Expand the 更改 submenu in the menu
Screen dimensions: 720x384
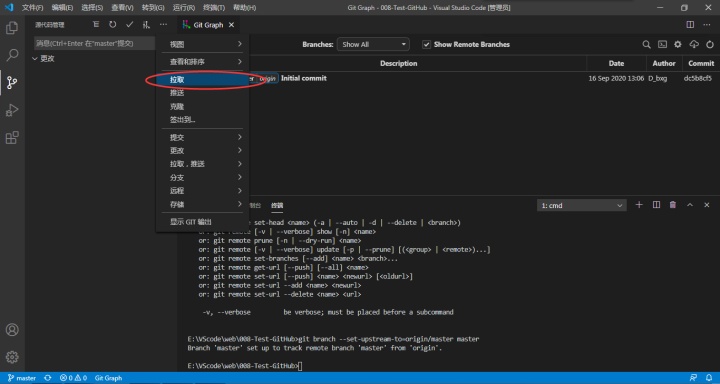click(x=202, y=151)
